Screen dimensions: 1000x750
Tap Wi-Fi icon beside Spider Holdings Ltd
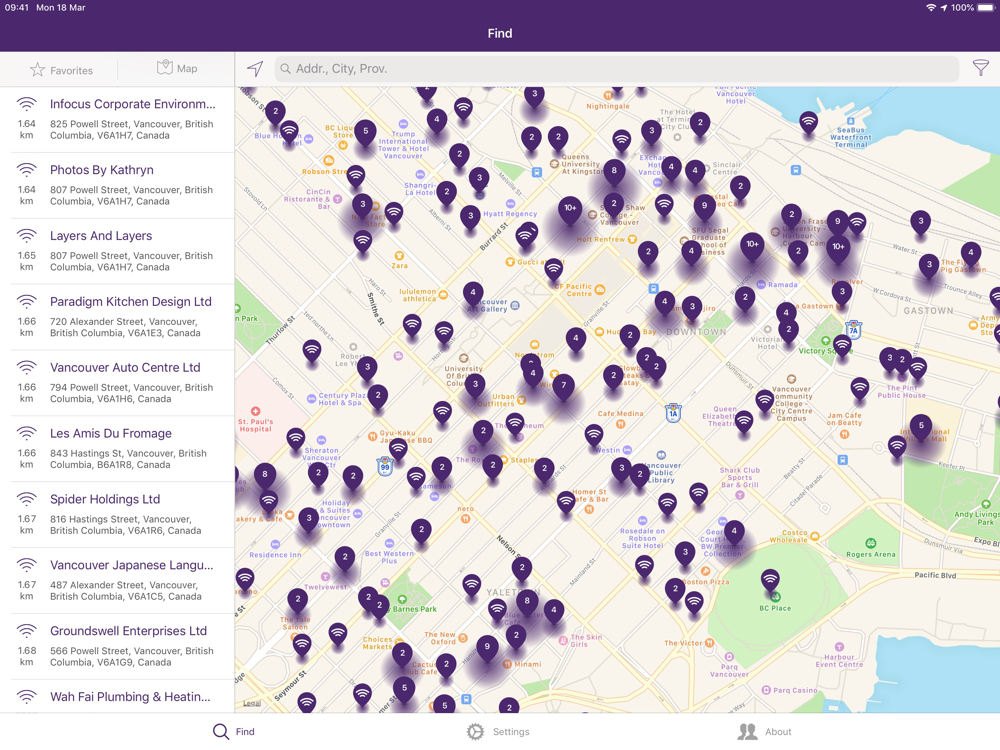tap(27, 499)
